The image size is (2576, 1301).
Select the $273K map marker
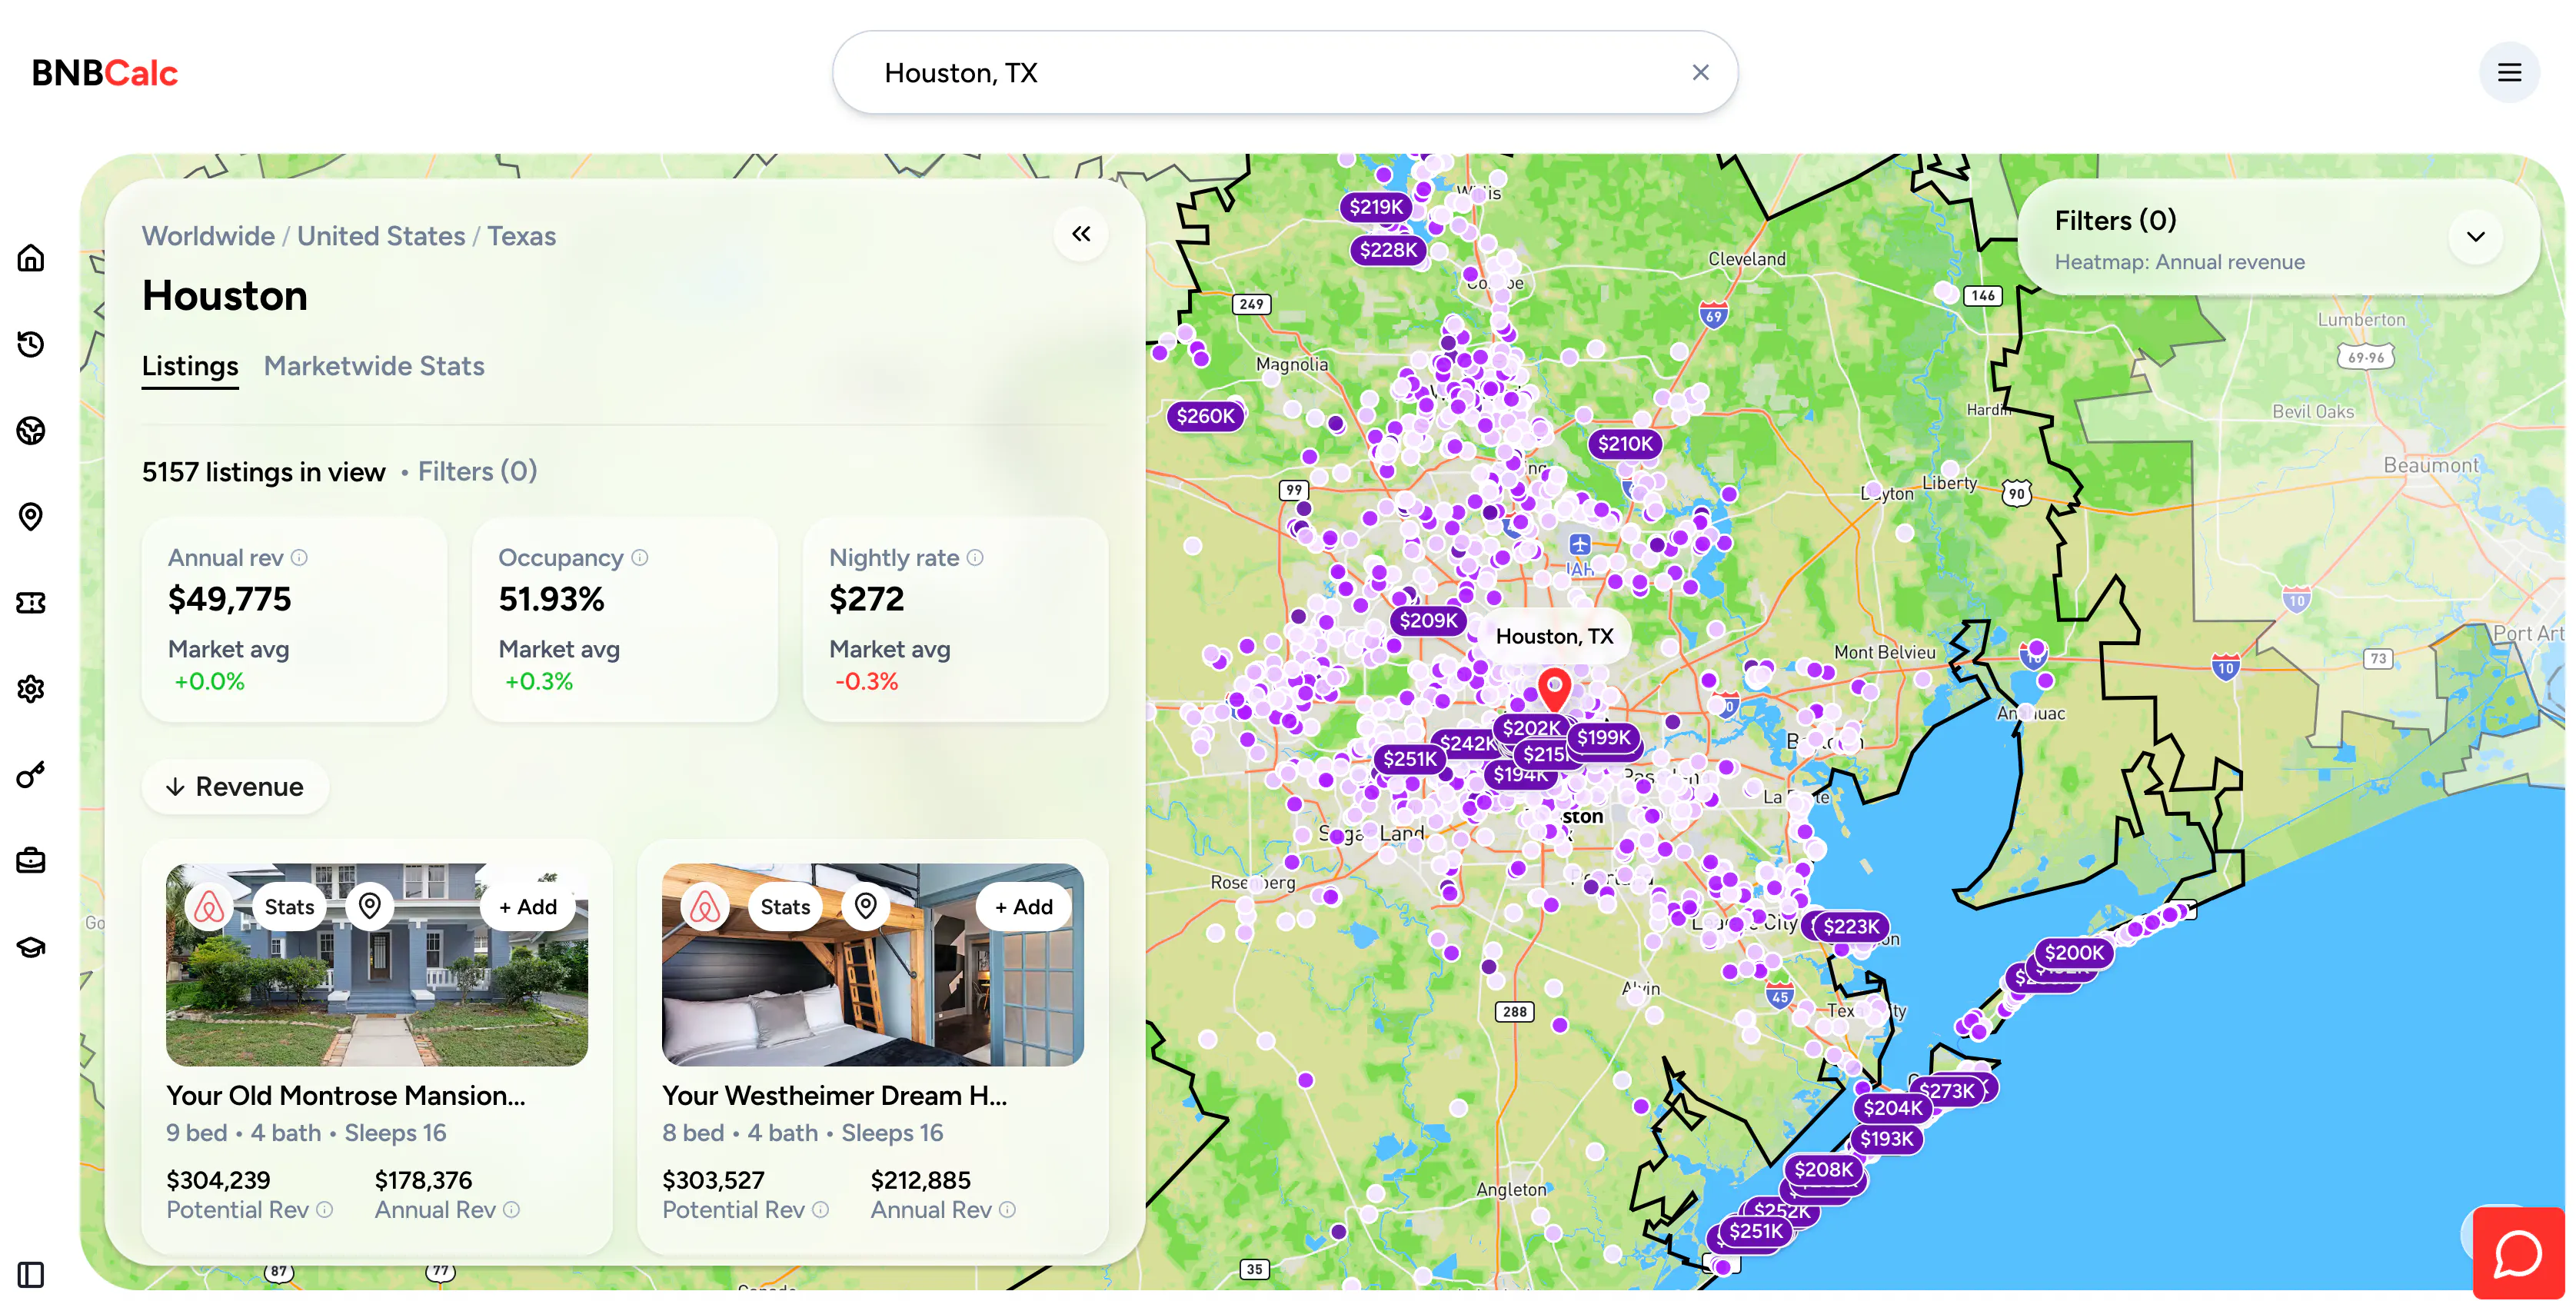[x=1948, y=1090]
